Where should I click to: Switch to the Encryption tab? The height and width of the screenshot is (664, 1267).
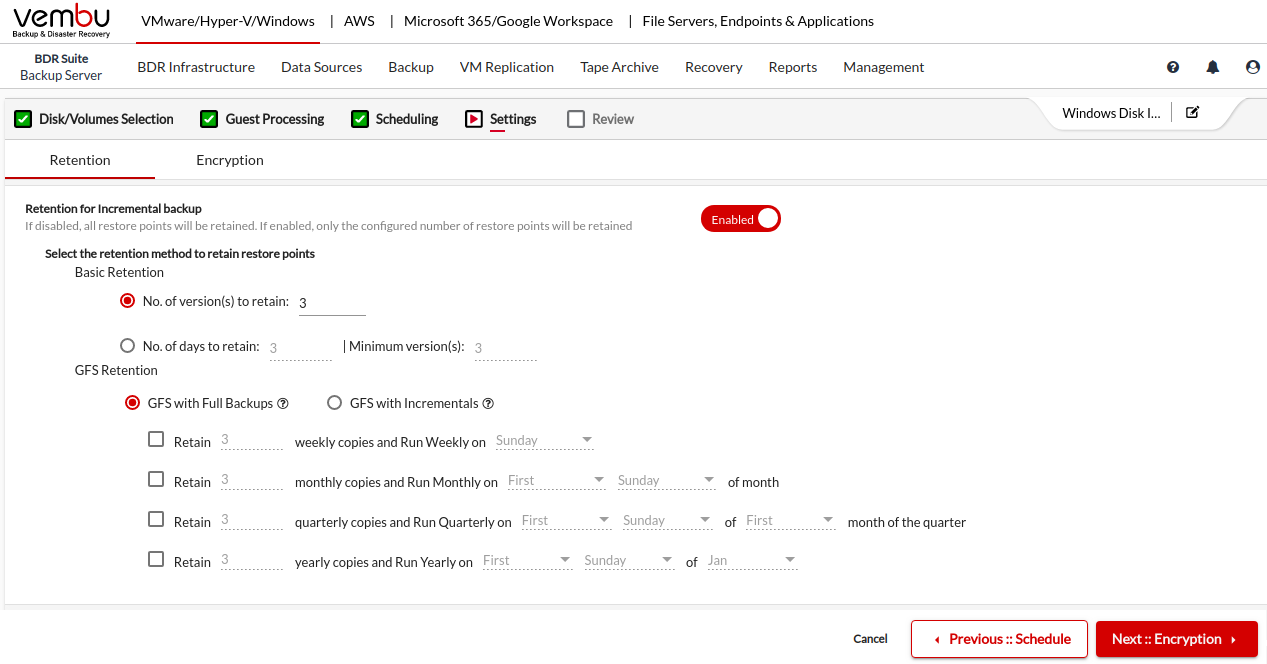pyautogui.click(x=230, y=160)
